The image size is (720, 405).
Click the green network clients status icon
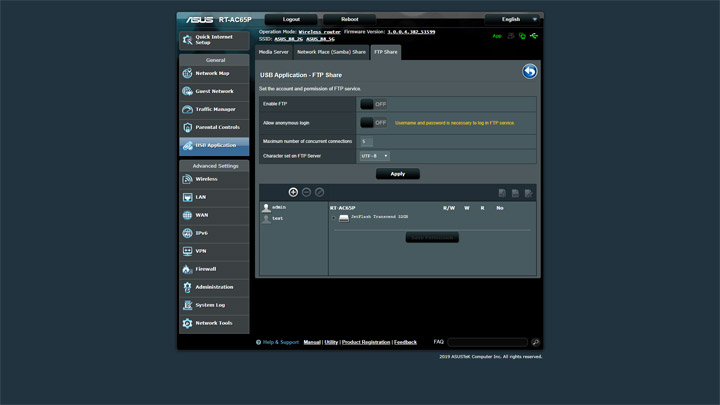point(522,36)
